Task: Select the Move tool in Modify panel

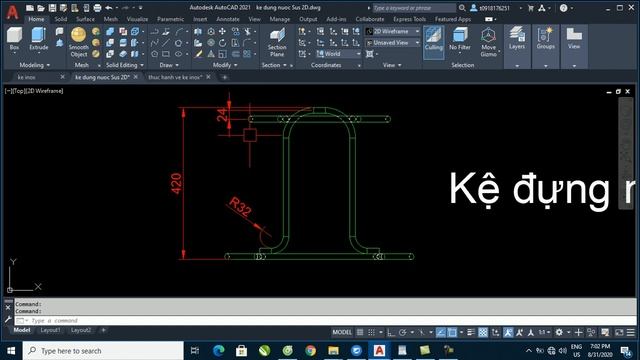Action: coord(222,31)
